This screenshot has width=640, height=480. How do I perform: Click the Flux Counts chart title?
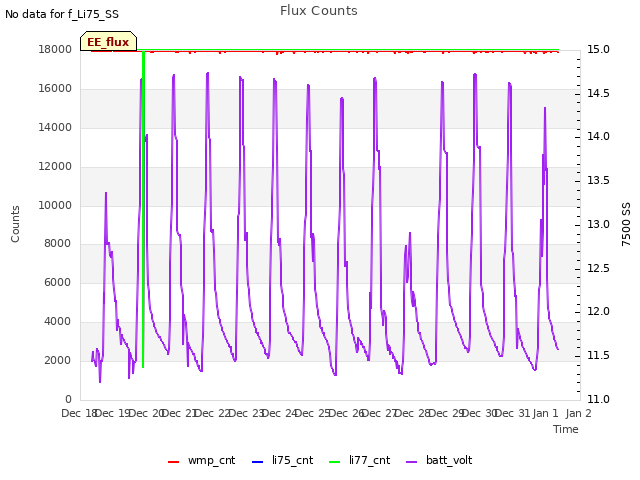point(319,11)
